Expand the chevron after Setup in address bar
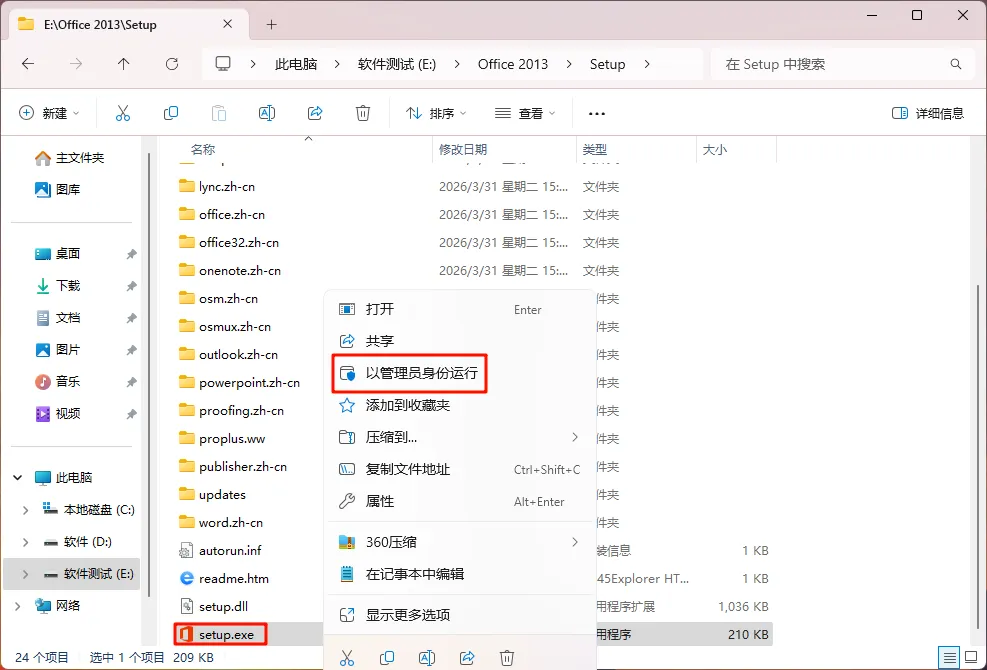The height and width of the screenshot is (670, 987). (x=647, y=64)
